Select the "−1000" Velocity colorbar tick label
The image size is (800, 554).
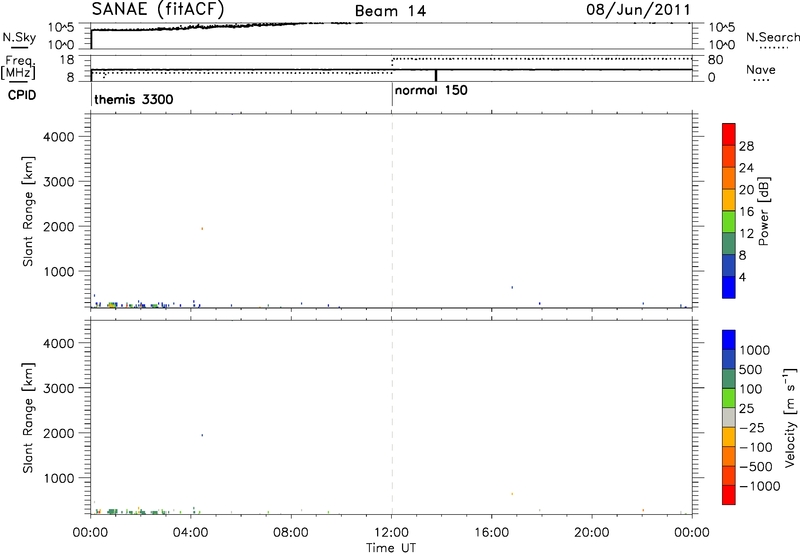pyautogui.click(x=759, y=486)
